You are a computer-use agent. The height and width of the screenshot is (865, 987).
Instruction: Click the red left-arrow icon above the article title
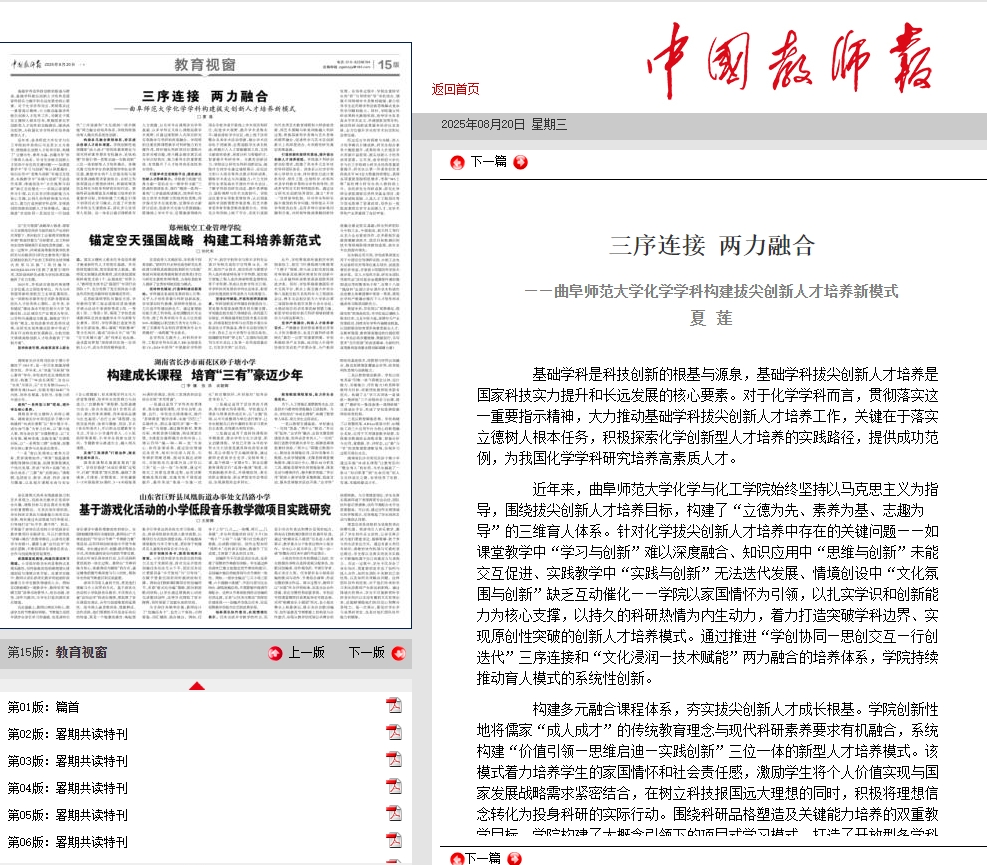point(457,162)
